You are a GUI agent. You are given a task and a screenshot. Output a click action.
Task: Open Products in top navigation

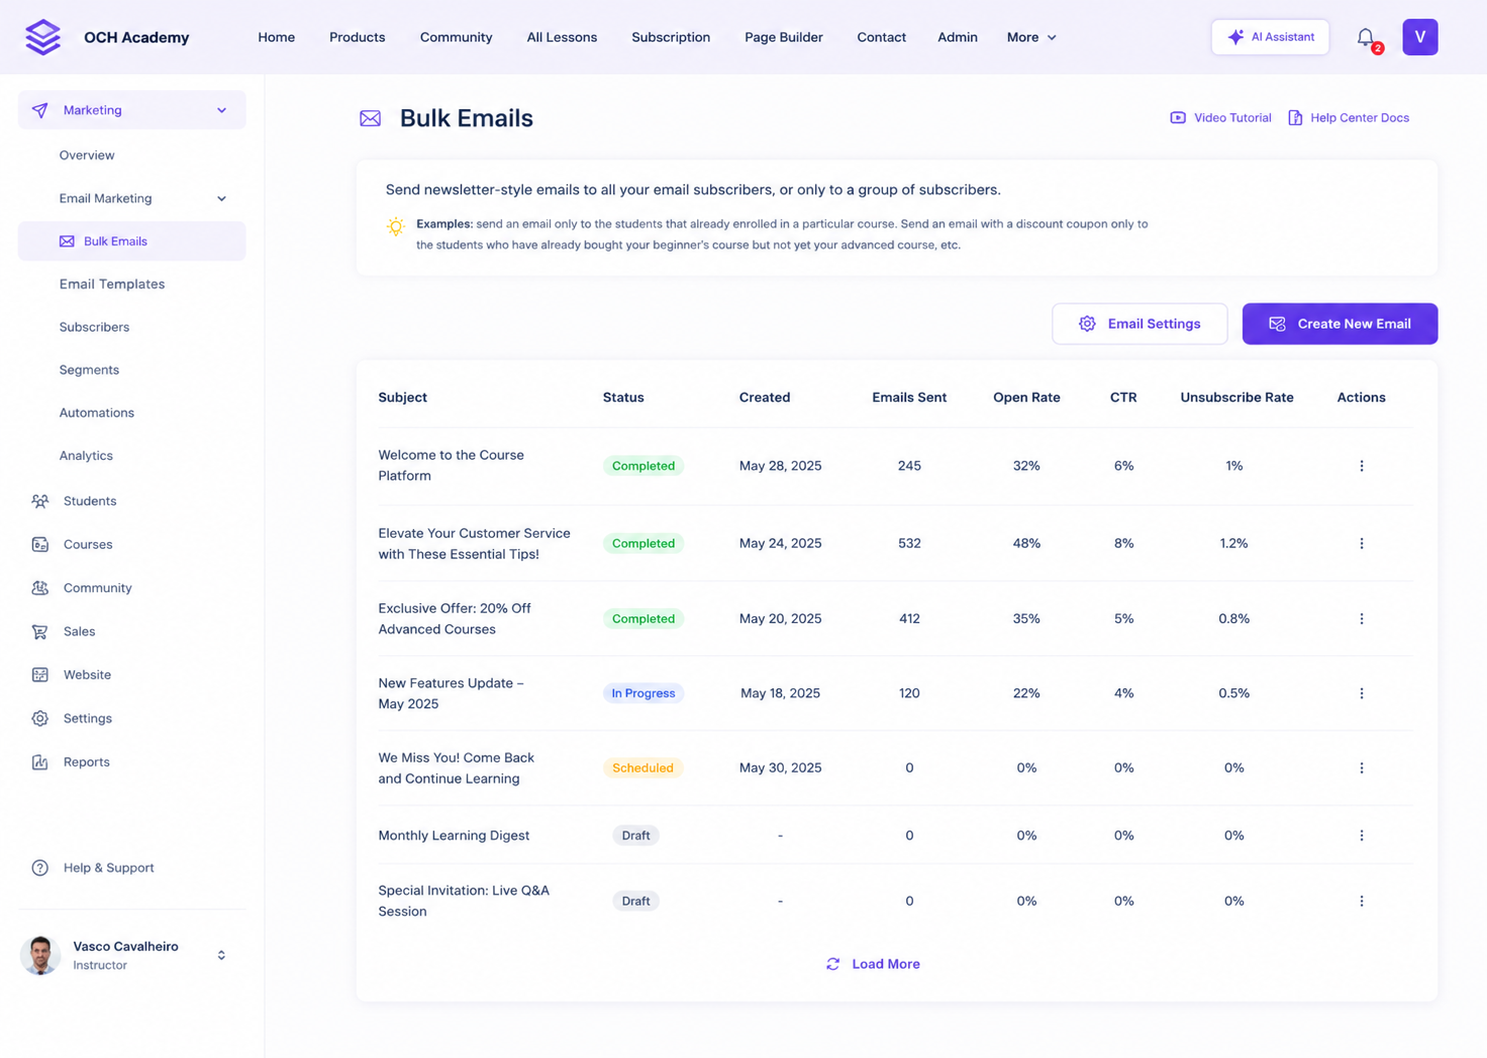click(x=357, y=37)
